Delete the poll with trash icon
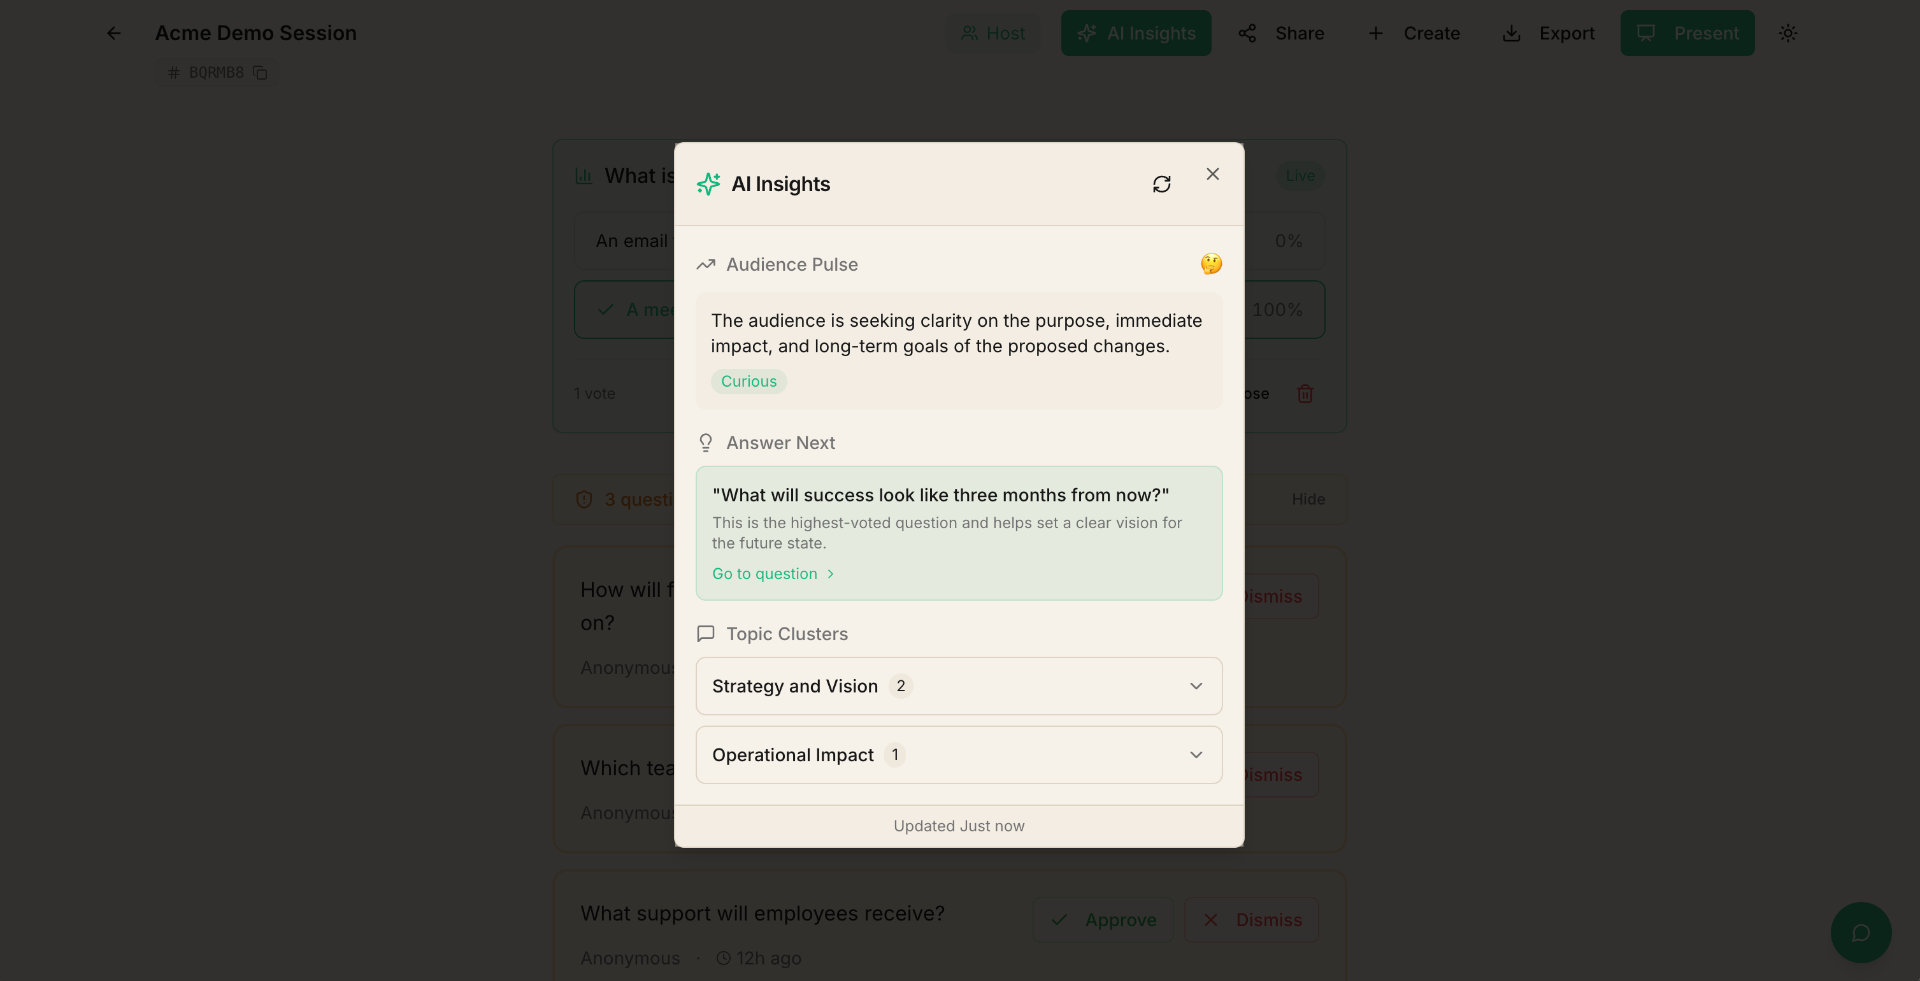Screen dimensions: 1920x981 point(1304,394)
